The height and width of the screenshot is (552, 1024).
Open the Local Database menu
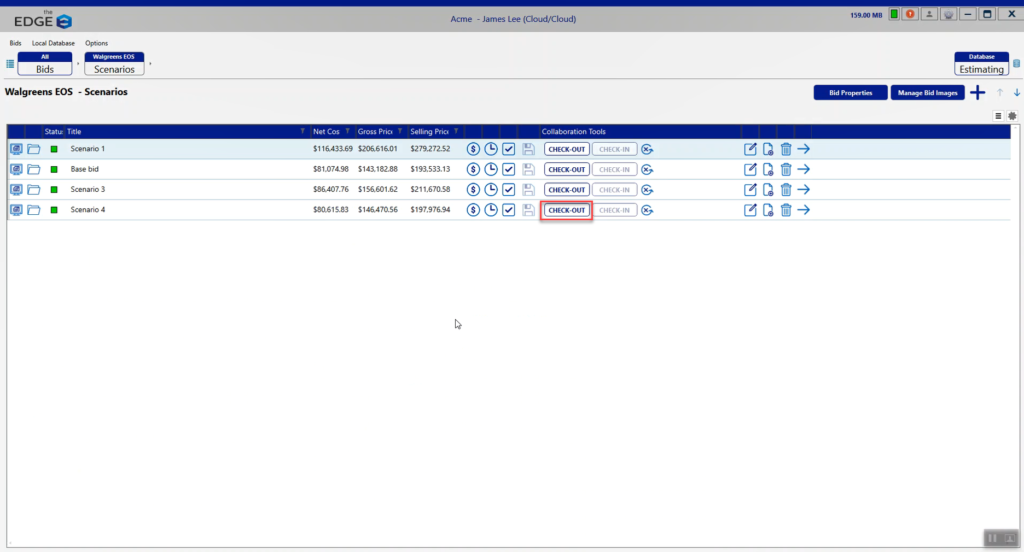(x=52, y=43)
